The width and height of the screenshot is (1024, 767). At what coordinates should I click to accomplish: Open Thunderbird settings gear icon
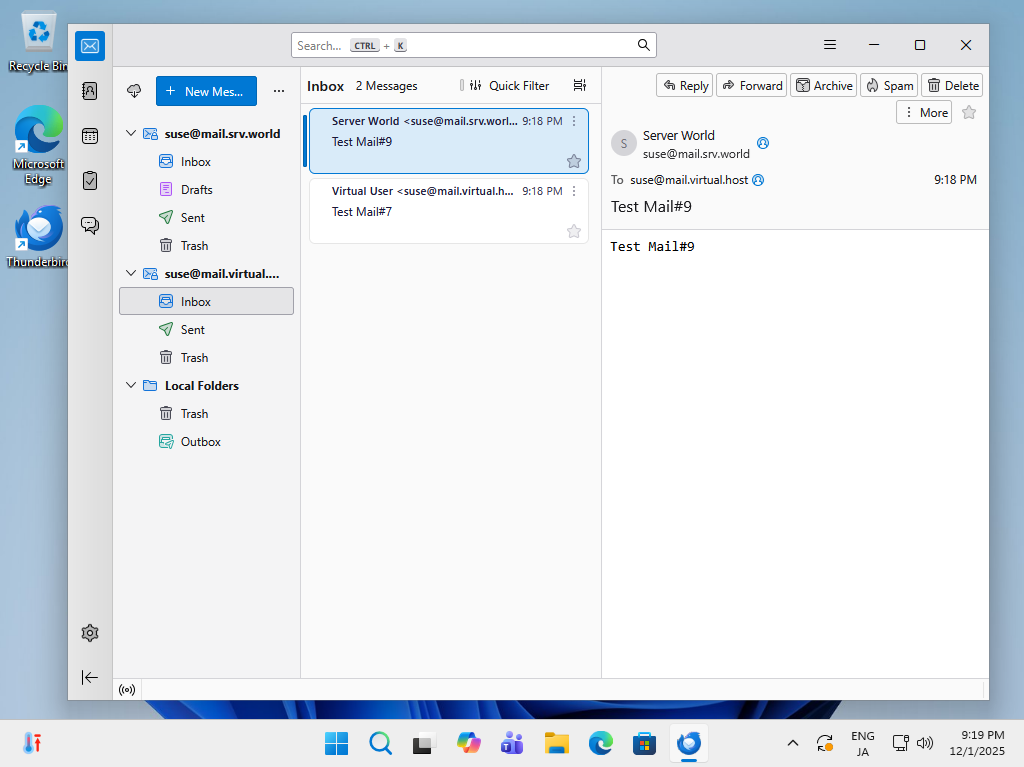[x=90, y=633]
